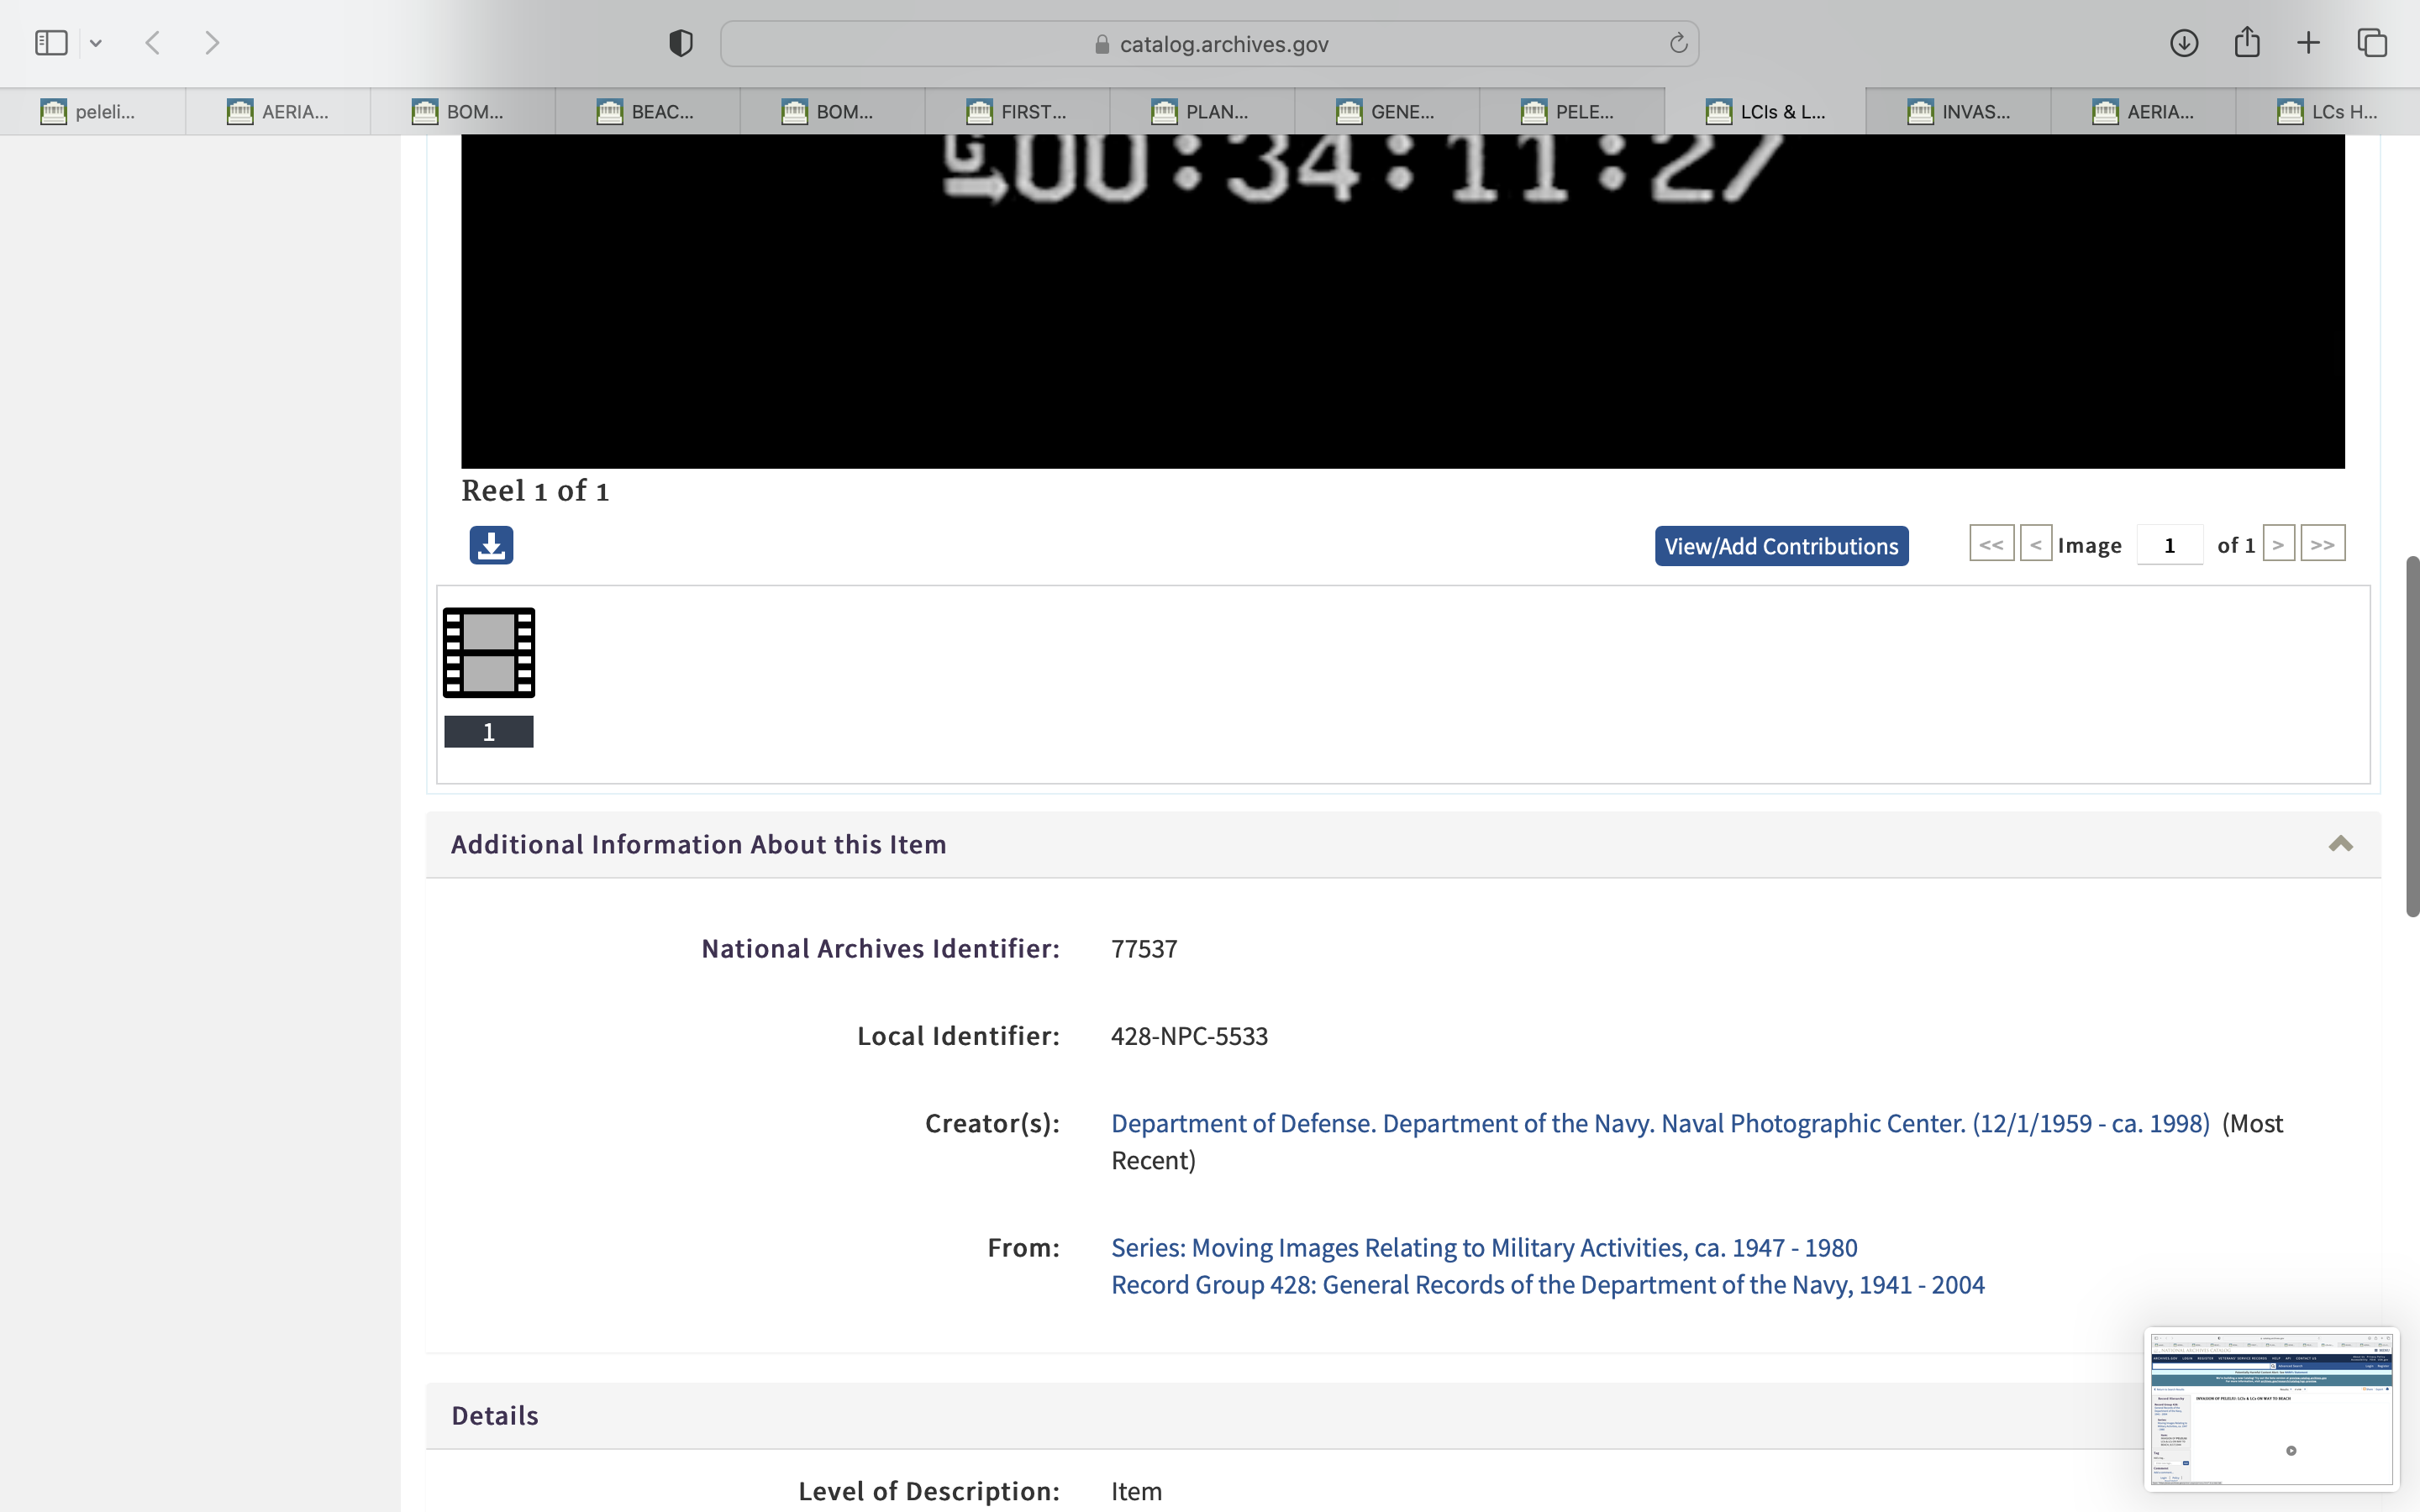Go back with the back arrow
Screen dimensions: 2420x1512
pyautogui.click(x=153, y=43)
